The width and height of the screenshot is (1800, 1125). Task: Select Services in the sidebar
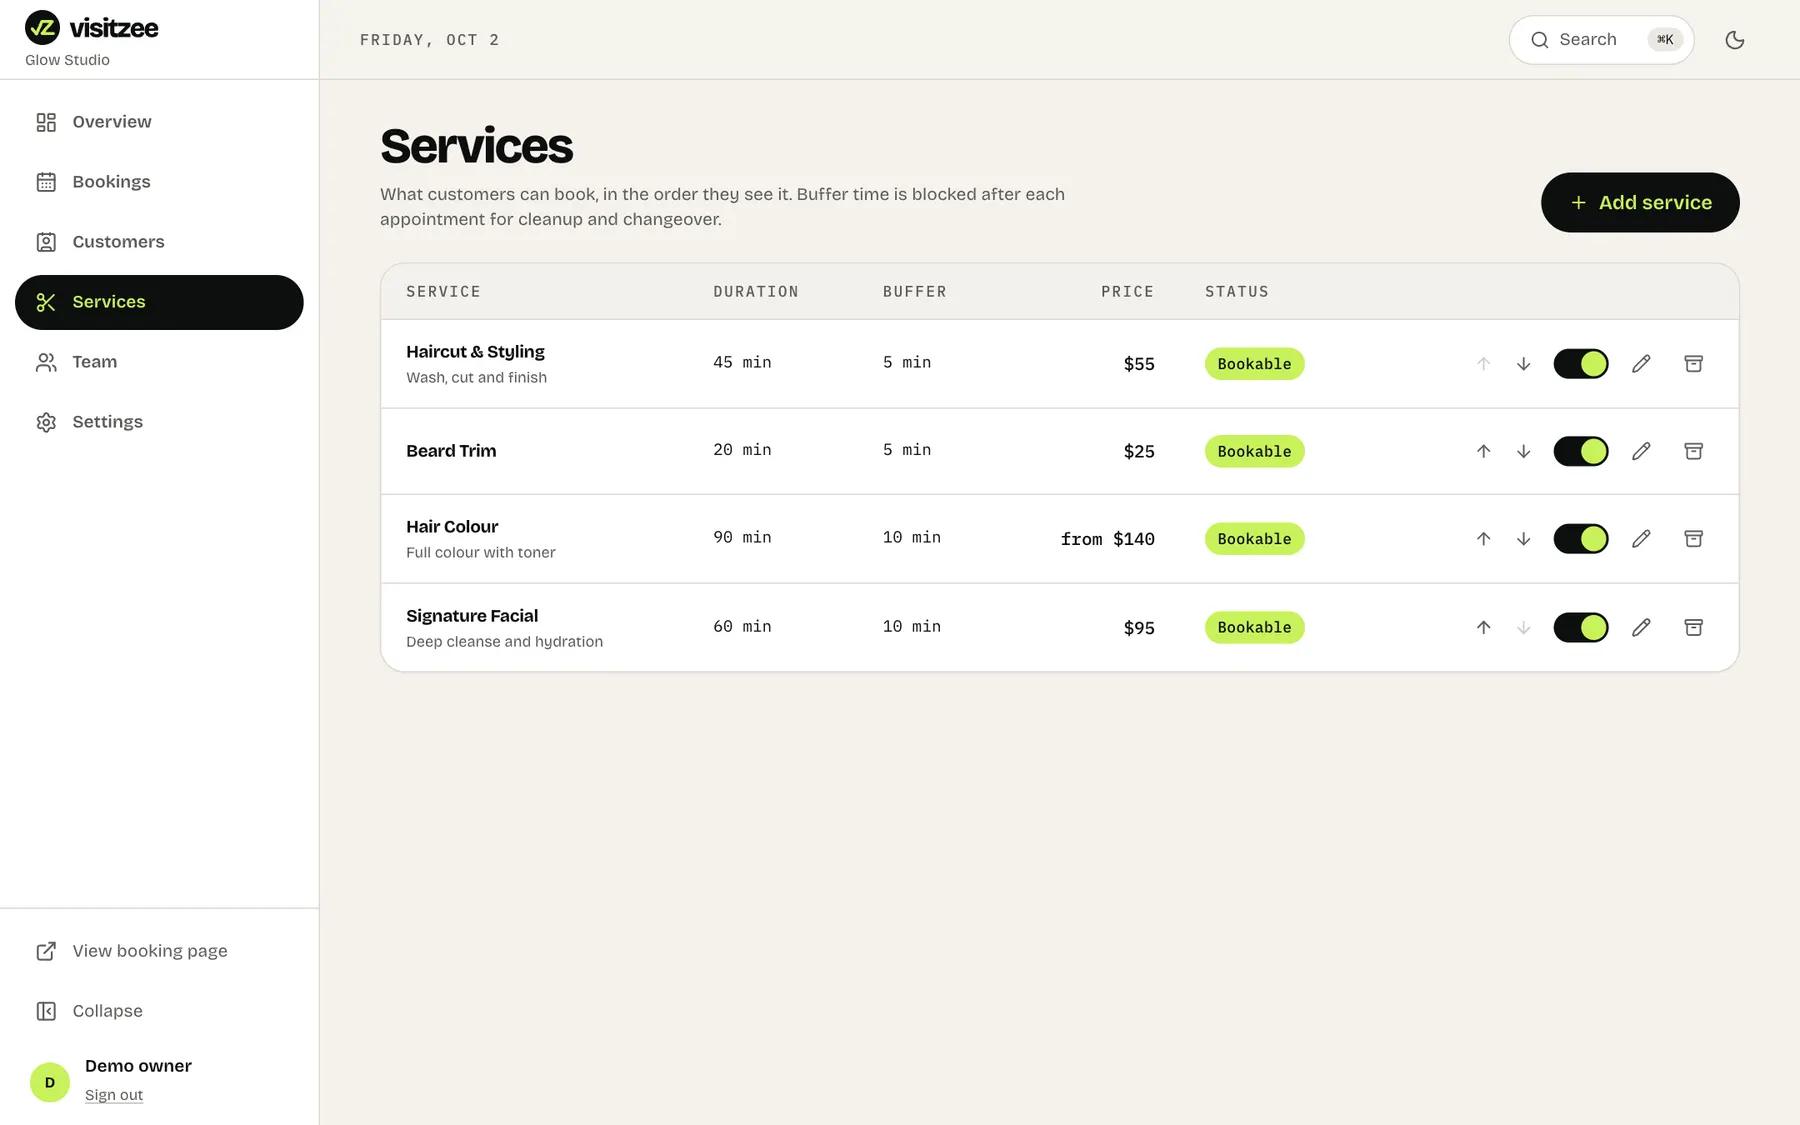pos(159,302)
